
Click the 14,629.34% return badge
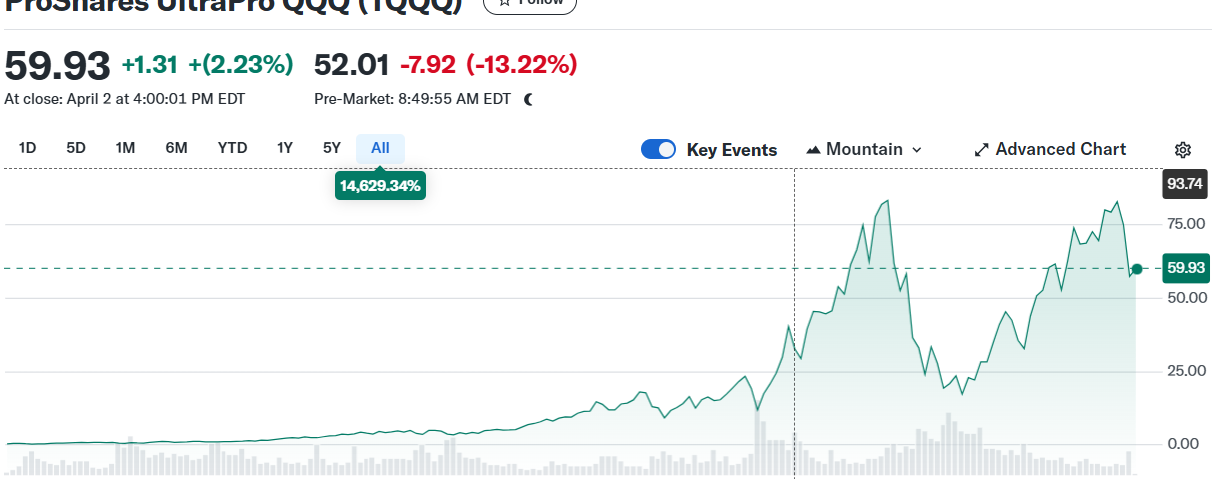pyautogui.click(x=380, y=186)
